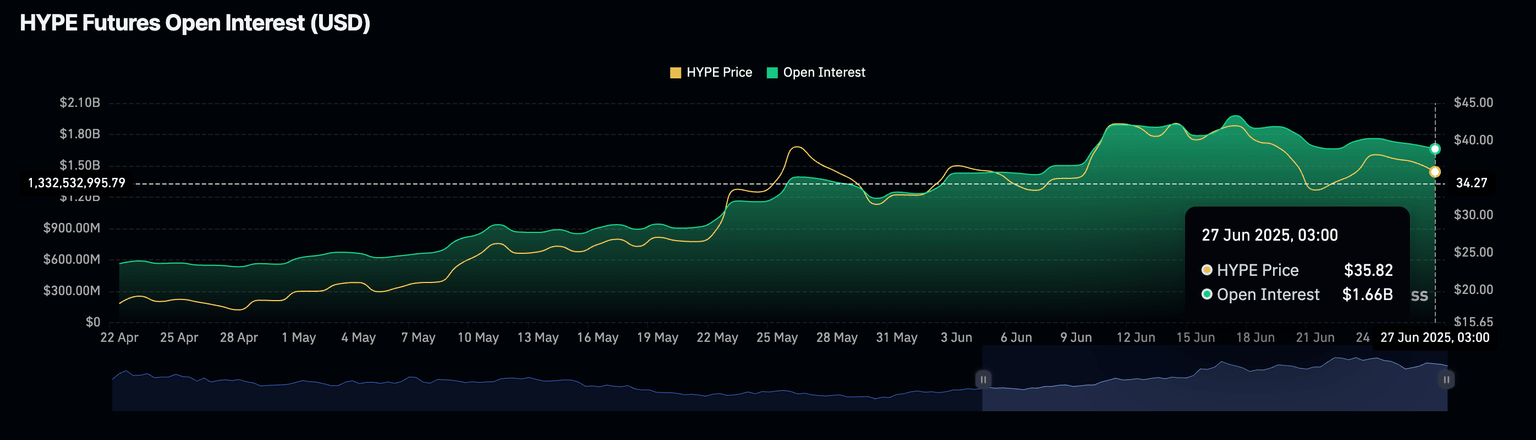Click the yellow price peak near 25 May
This screenshot has height=440, width=1536.
coord(796,148)
